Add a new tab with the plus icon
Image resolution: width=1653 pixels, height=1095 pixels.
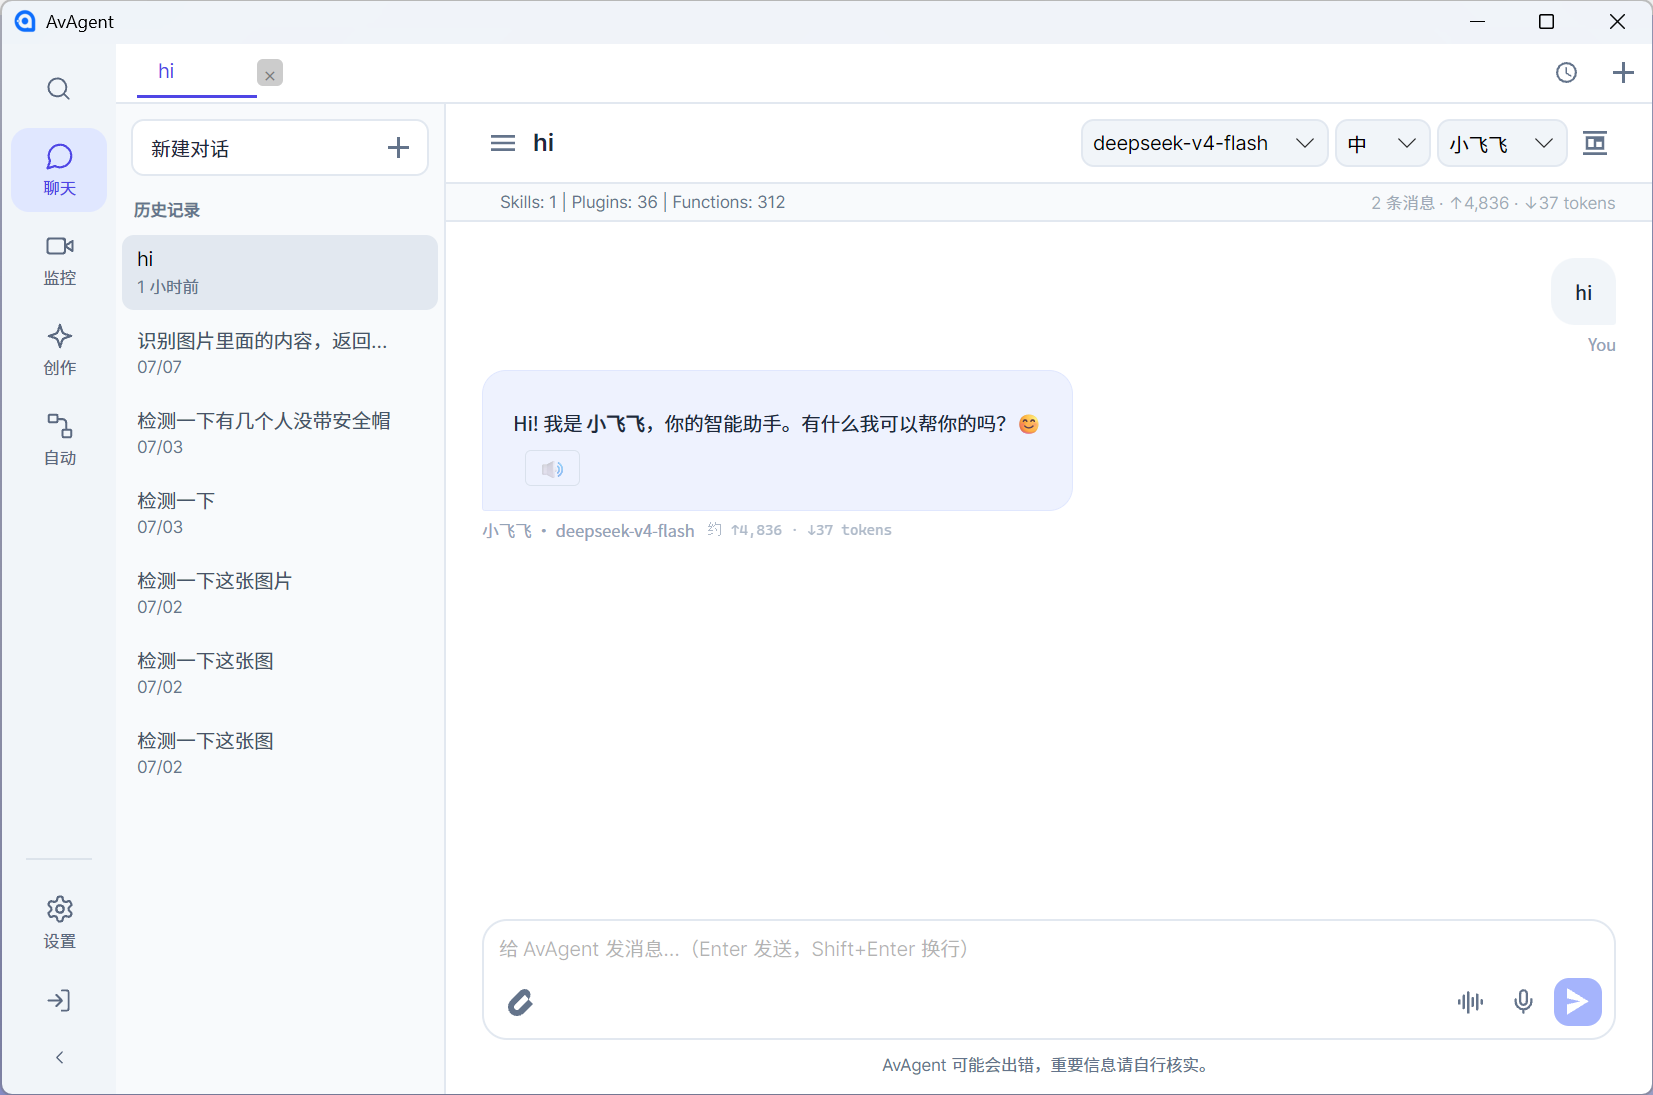(x=1623, y=72)
